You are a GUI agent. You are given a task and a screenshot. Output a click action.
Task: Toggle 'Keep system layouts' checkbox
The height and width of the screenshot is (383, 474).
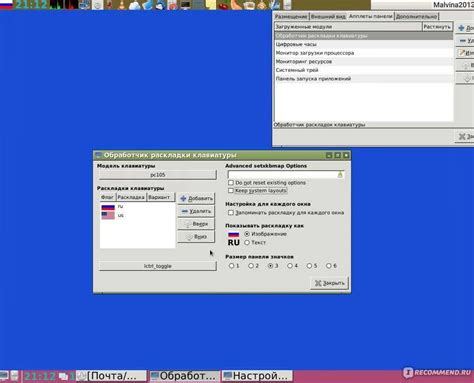(231, 191)
